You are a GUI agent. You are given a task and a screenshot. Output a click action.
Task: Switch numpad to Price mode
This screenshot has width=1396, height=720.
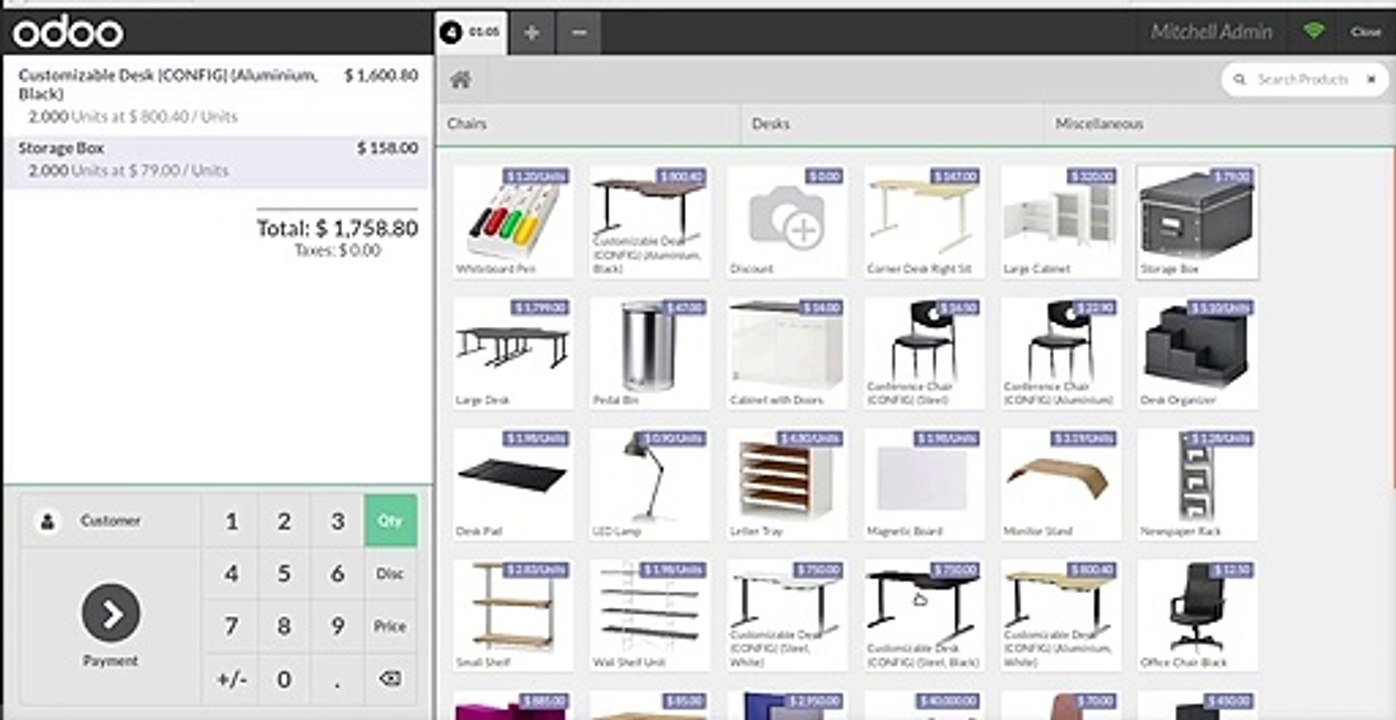pos(390,627)
